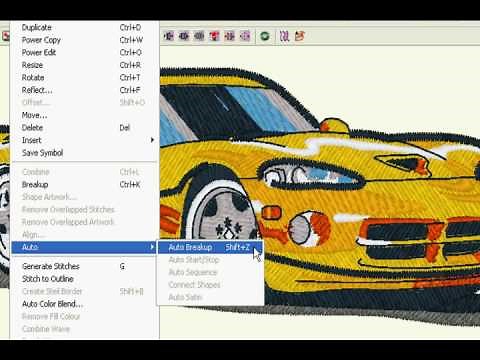Expand the Insert submenu
This screenshot has width=480, height=360.
pyautogui.click(x=84, y=140)
